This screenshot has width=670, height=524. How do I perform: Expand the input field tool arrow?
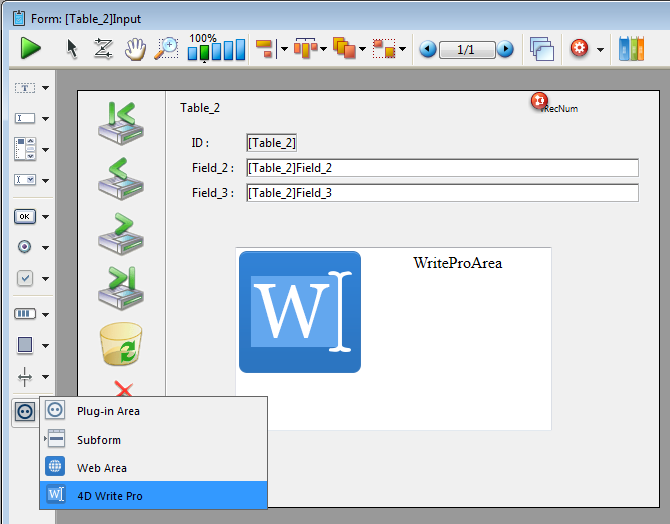click(45, 118)
